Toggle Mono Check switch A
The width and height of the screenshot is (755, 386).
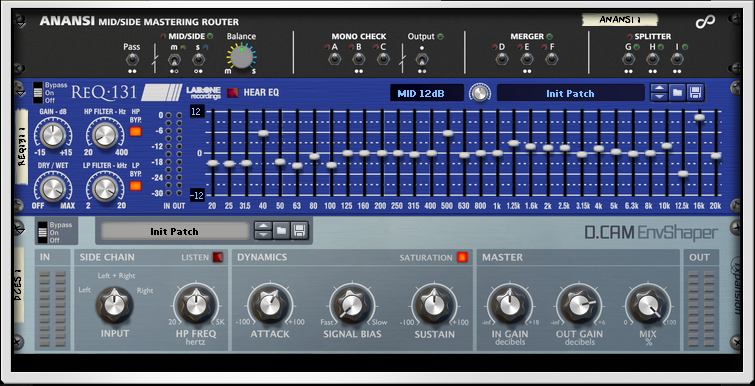334,59
